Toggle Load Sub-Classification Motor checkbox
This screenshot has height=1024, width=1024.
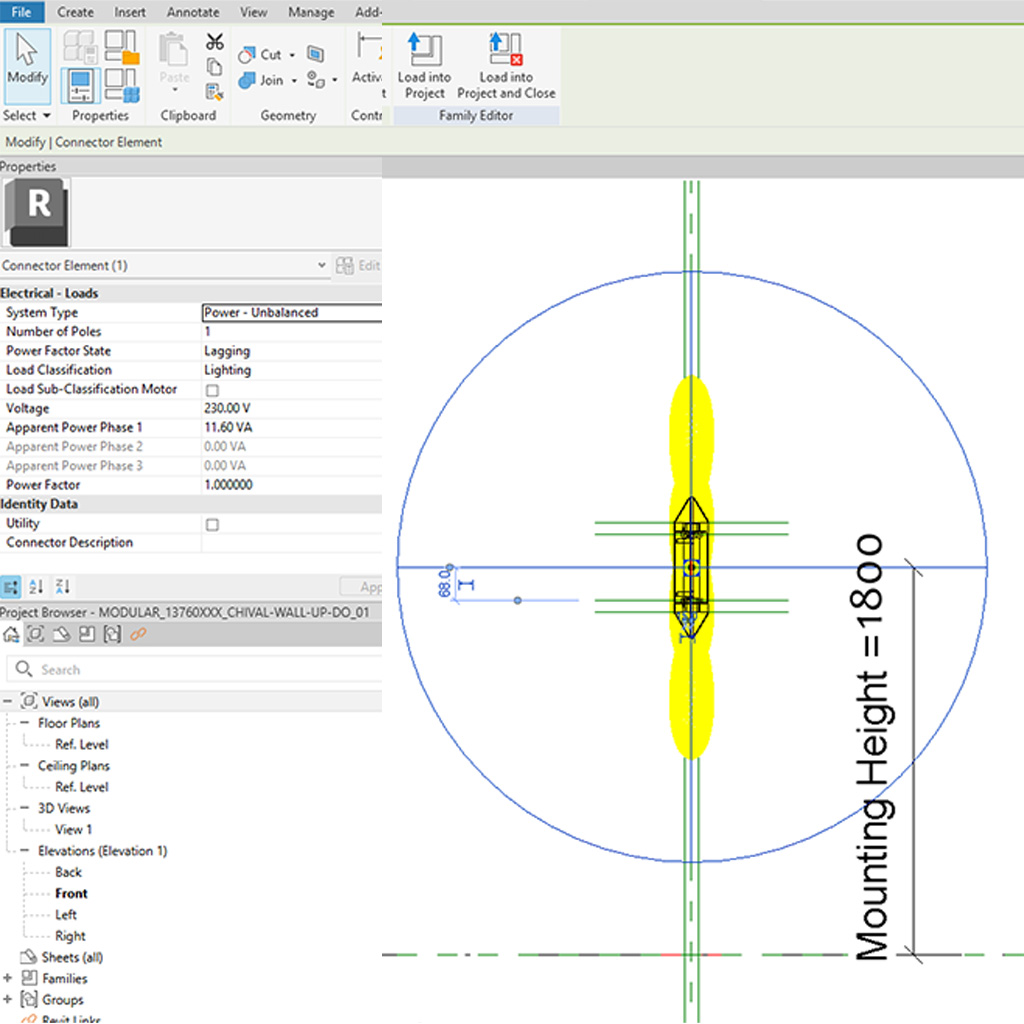click(212, 390)
